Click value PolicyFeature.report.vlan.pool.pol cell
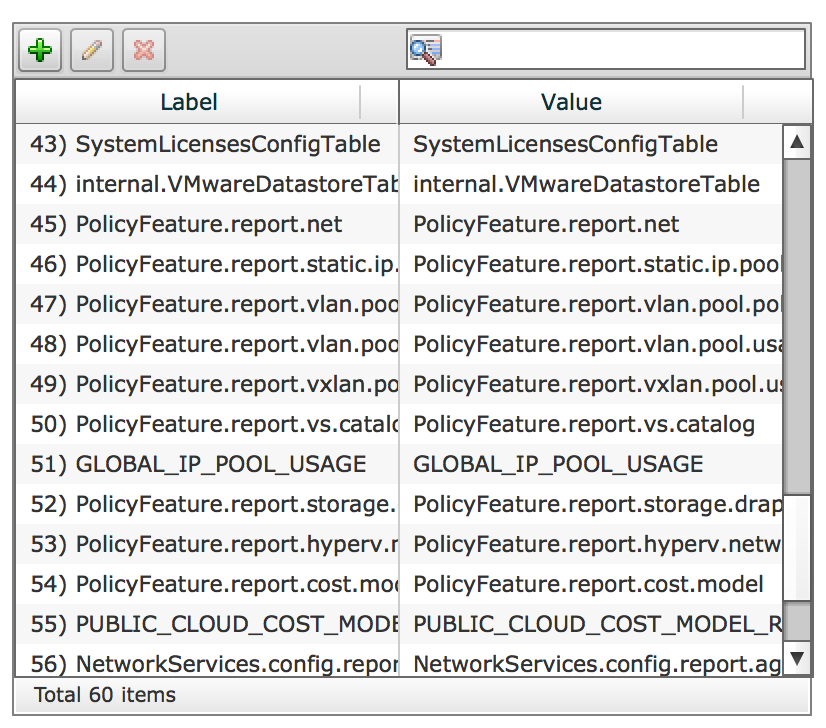 591,304
